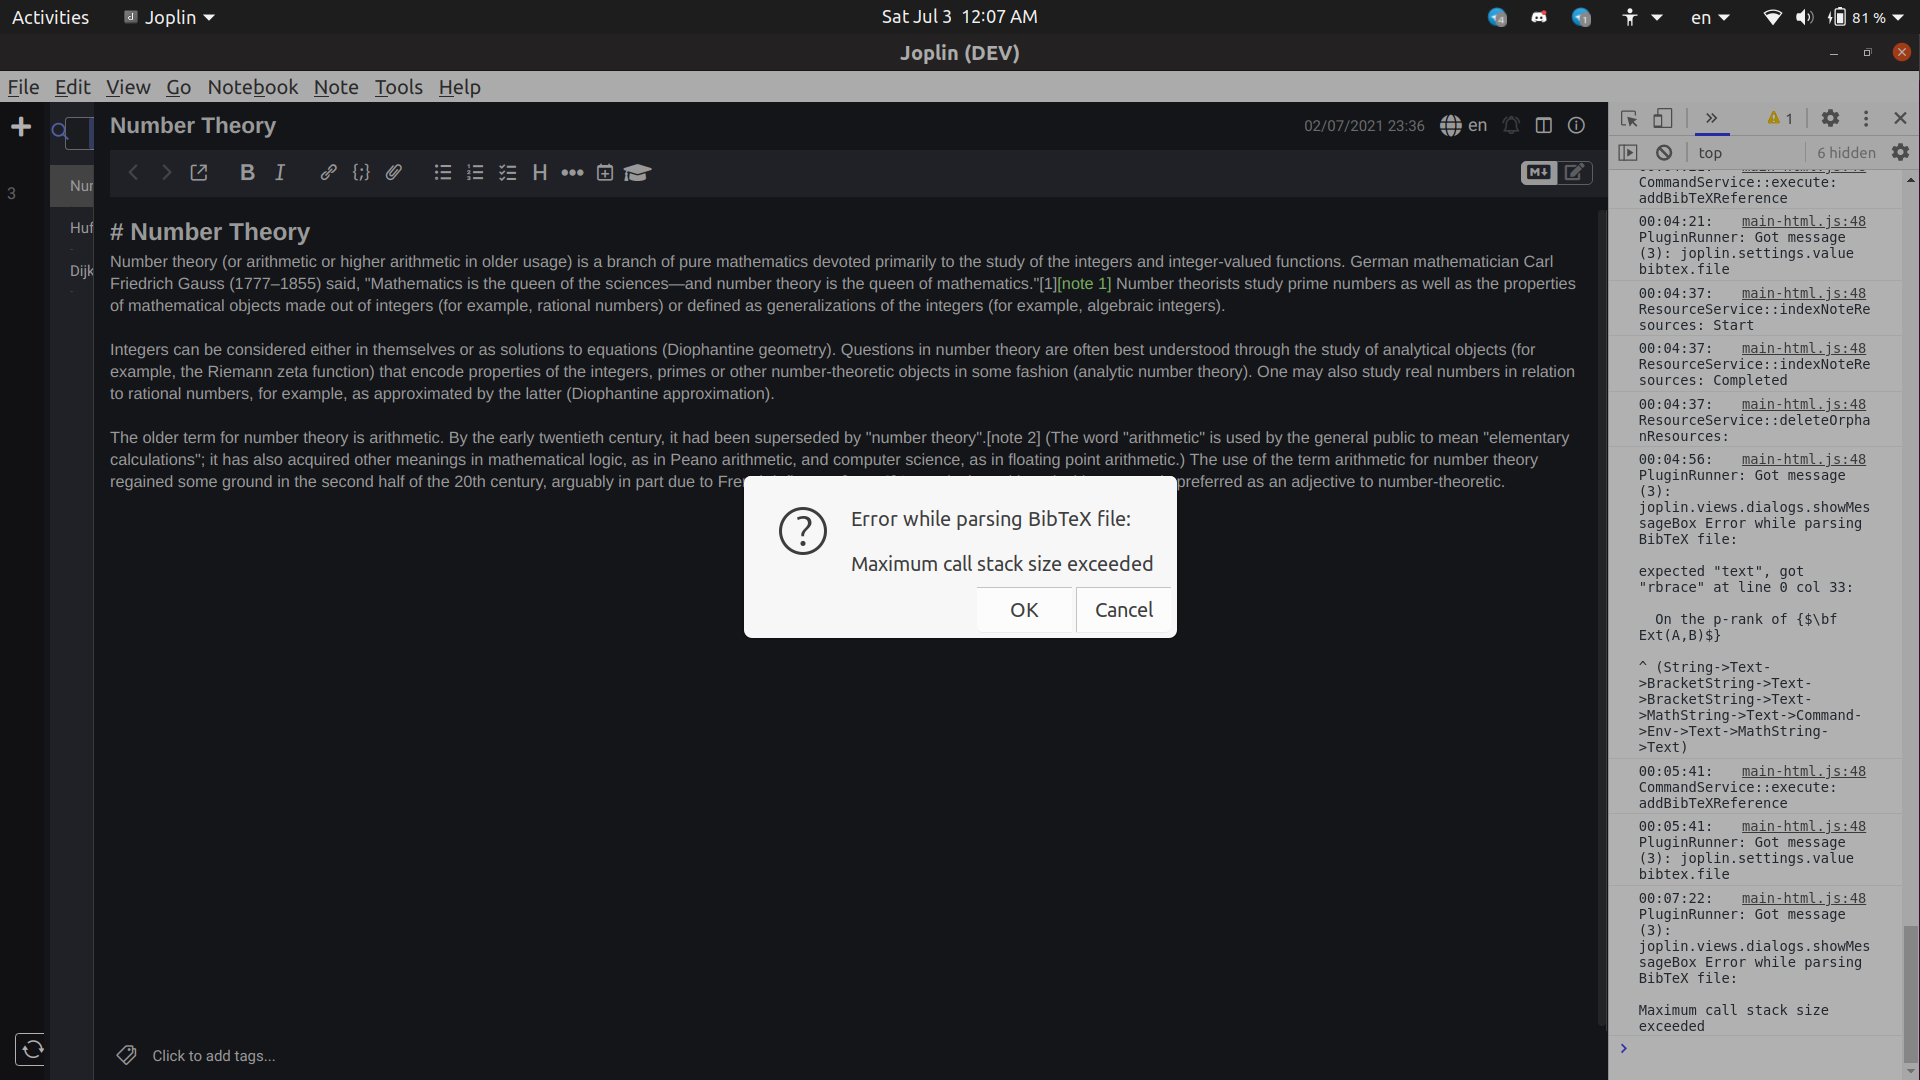Click the inspect element picker in DevTools

click(x=1629, y=118)
